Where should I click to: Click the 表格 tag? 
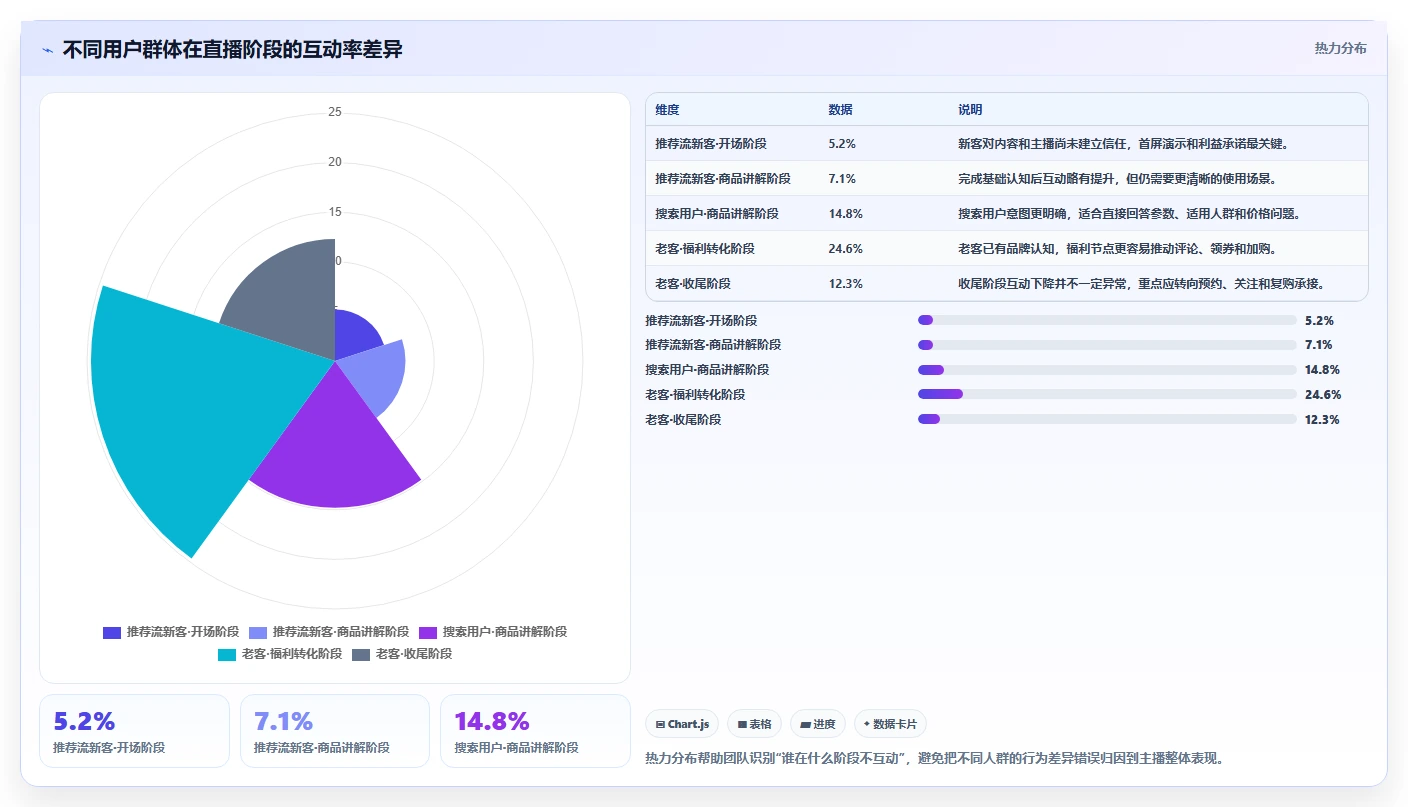[754, 724]
